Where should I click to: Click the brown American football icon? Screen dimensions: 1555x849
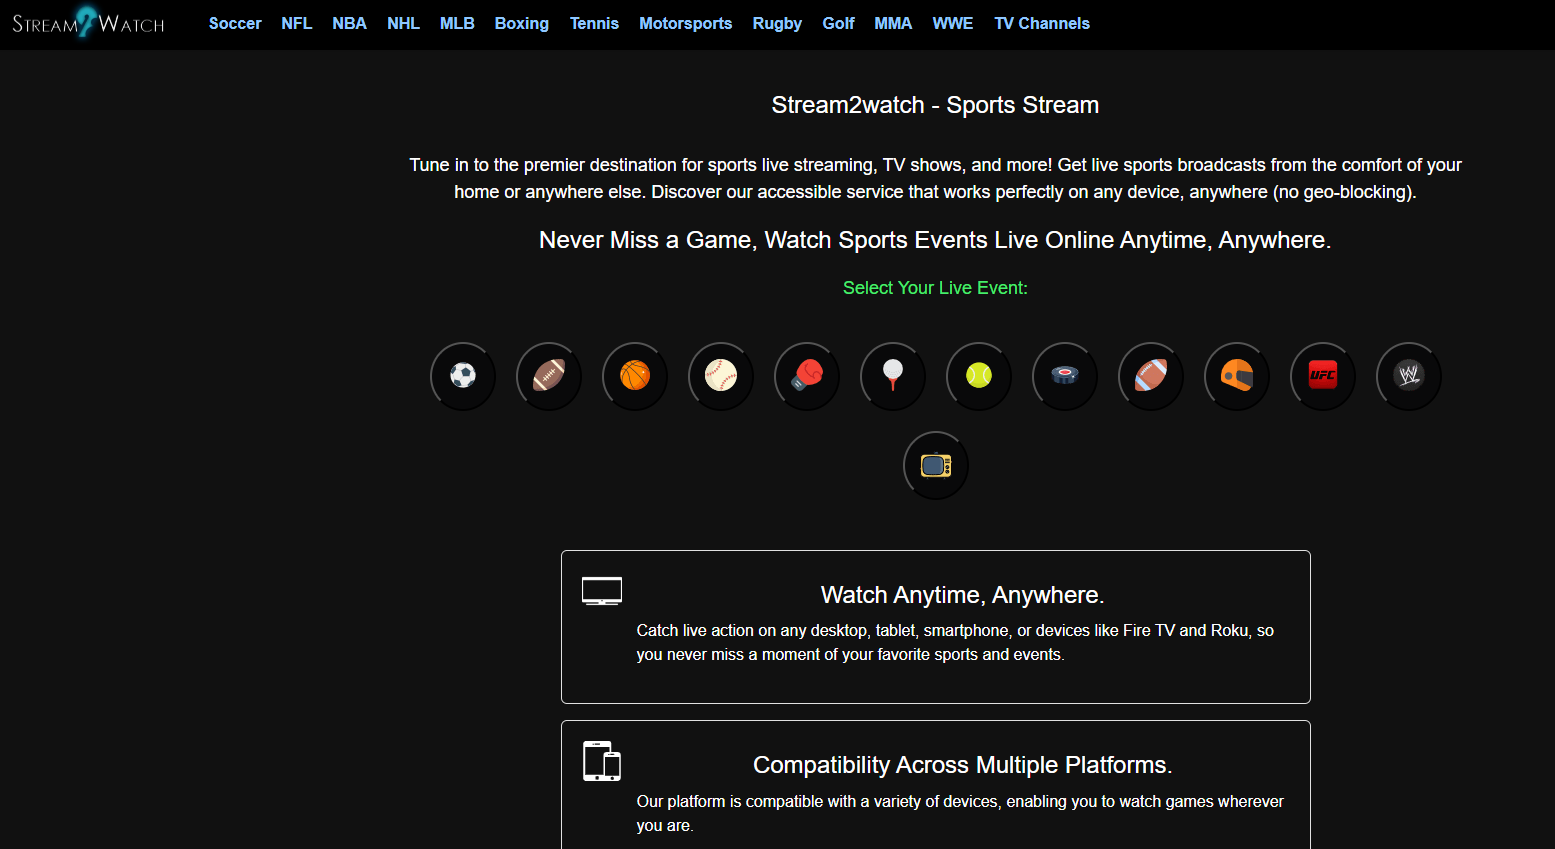point(548,376)
